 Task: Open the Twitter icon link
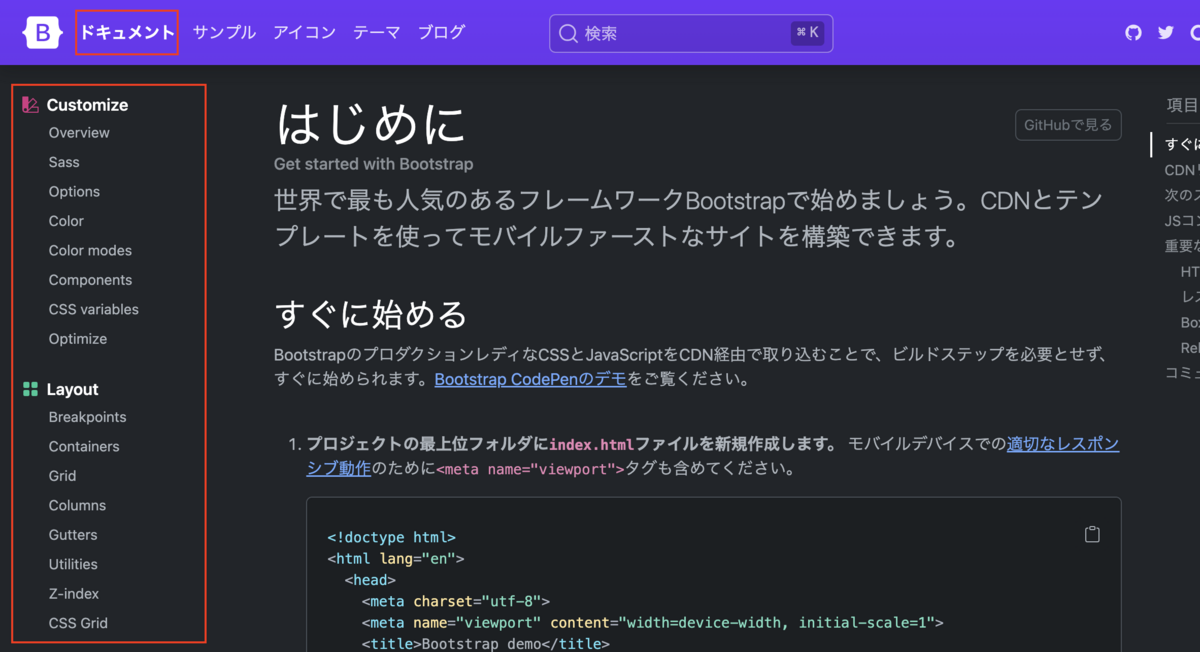pos(1166,33)
